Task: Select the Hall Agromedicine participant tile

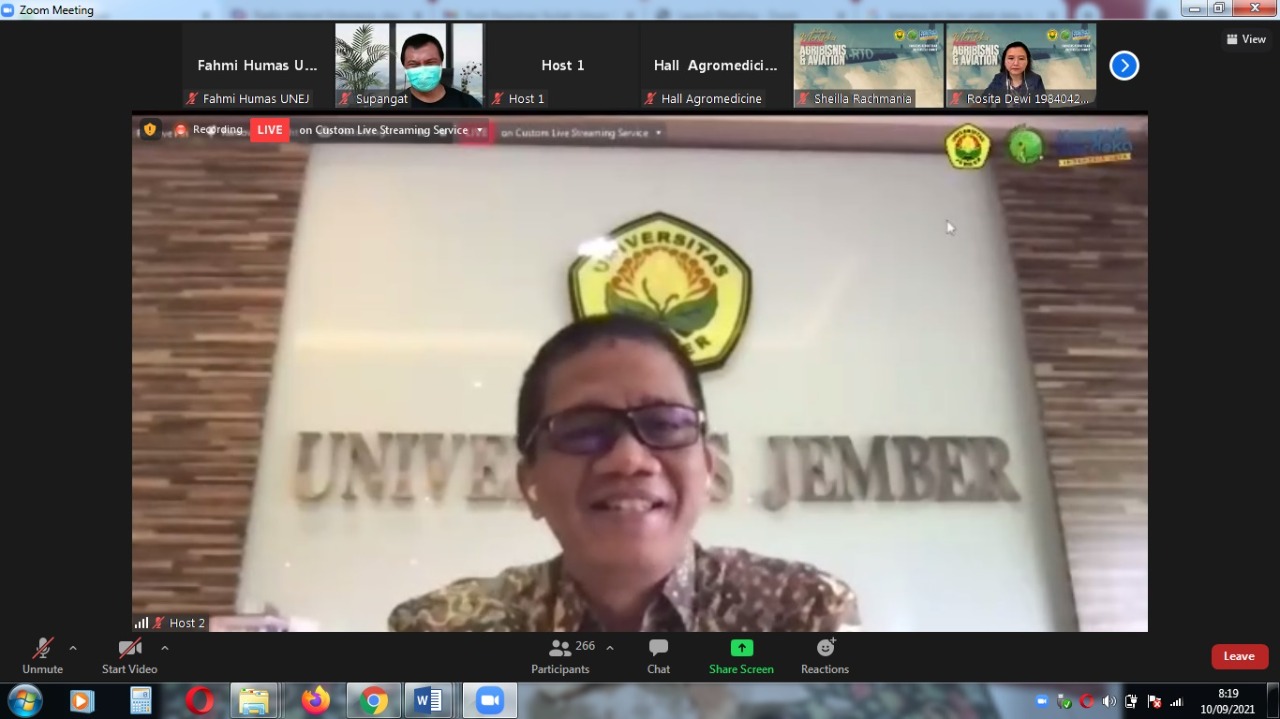Action: [x=715, y=65]
